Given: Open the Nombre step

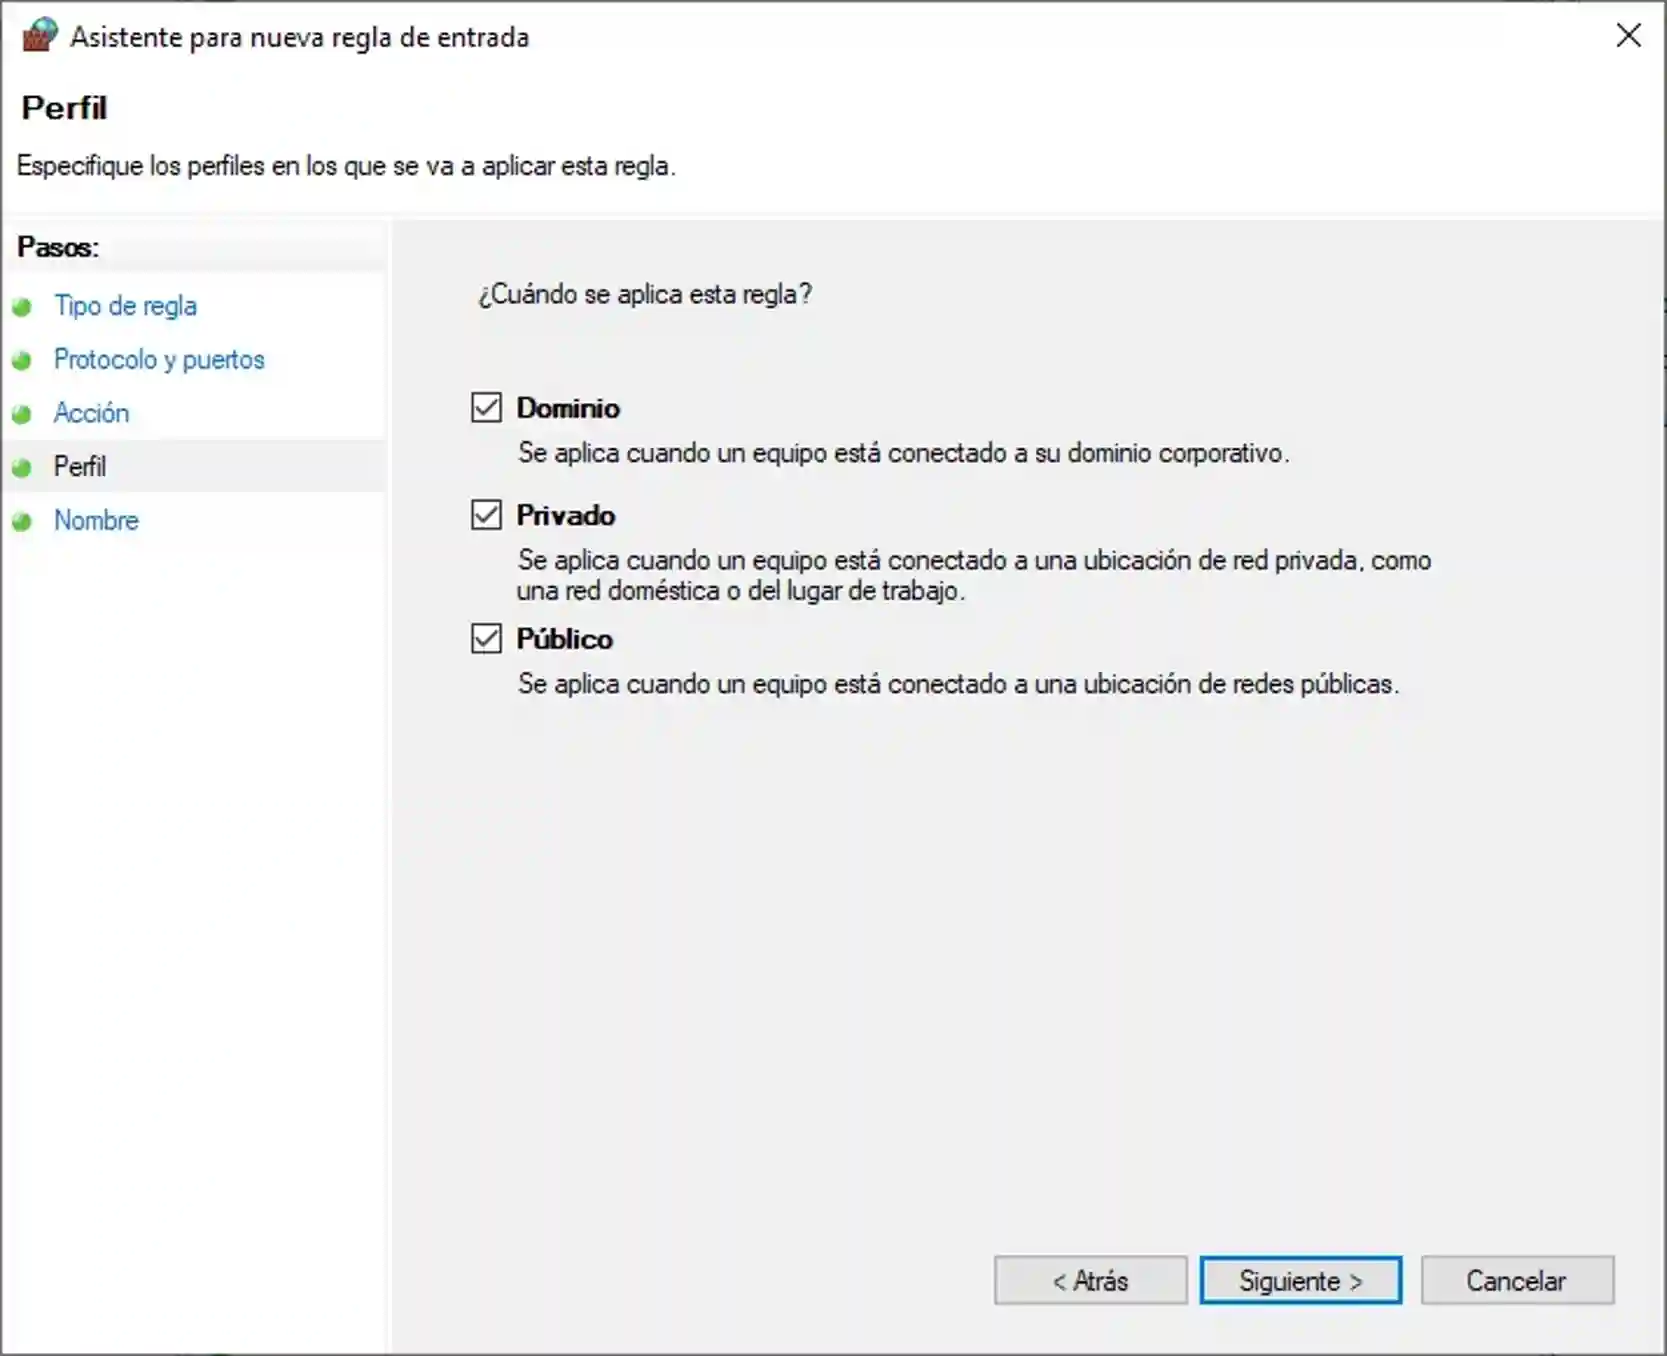Looking at the screenshot, I should click(x=96, y=520).
